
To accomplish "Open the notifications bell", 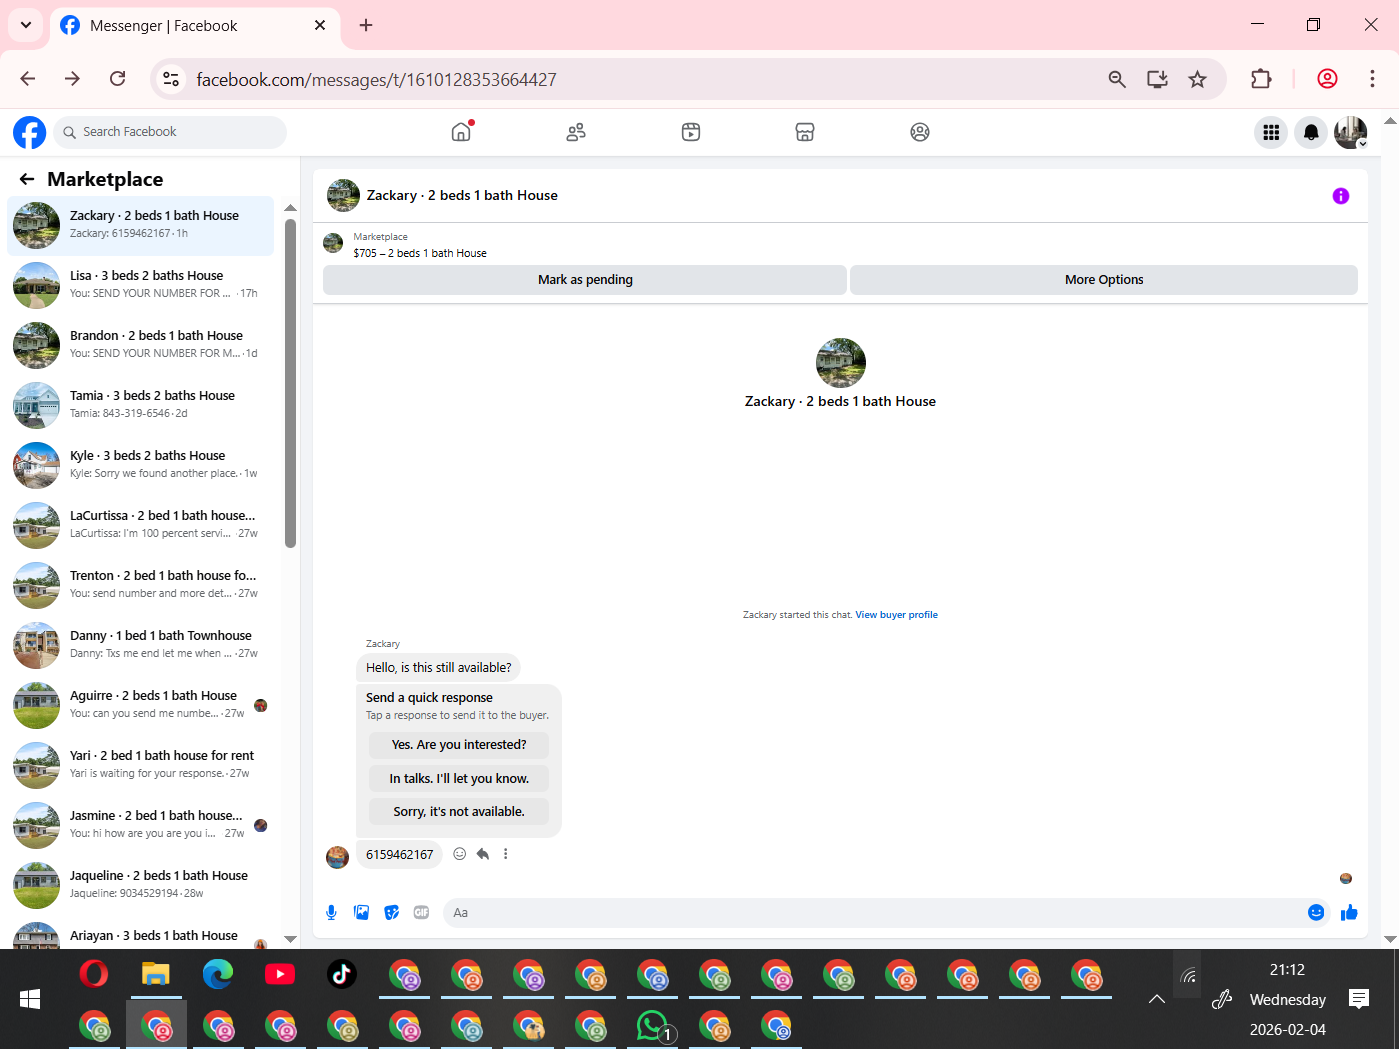I will [x=1311, y=132].
